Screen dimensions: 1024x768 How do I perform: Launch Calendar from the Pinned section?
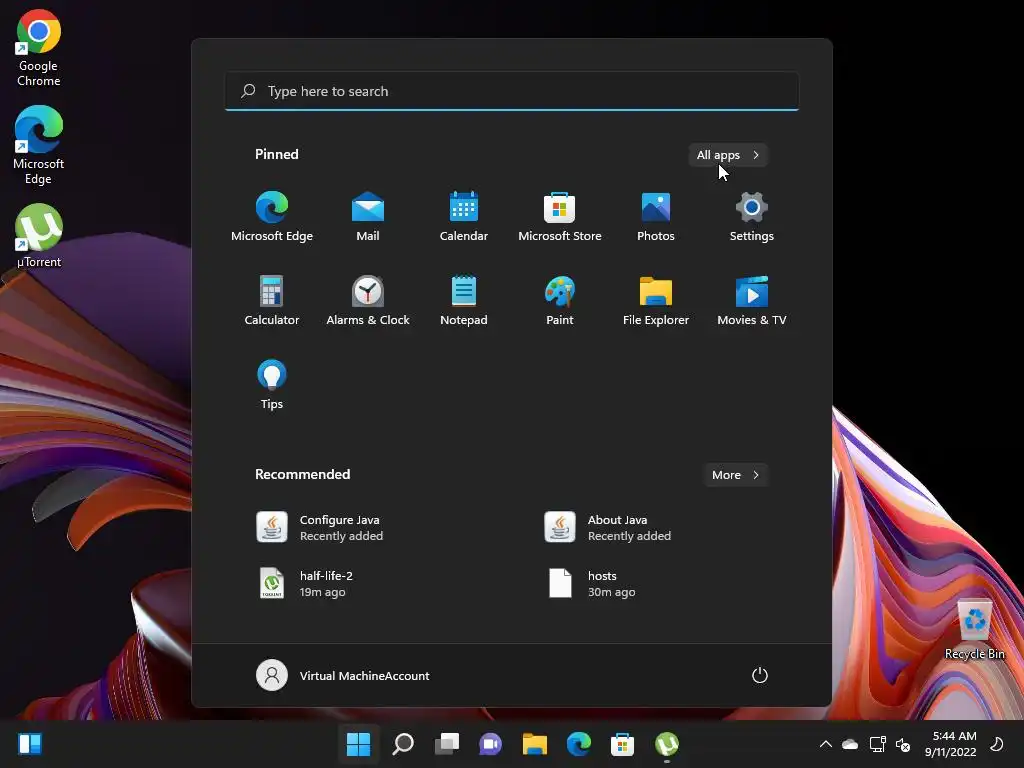(x=464, y=217)
